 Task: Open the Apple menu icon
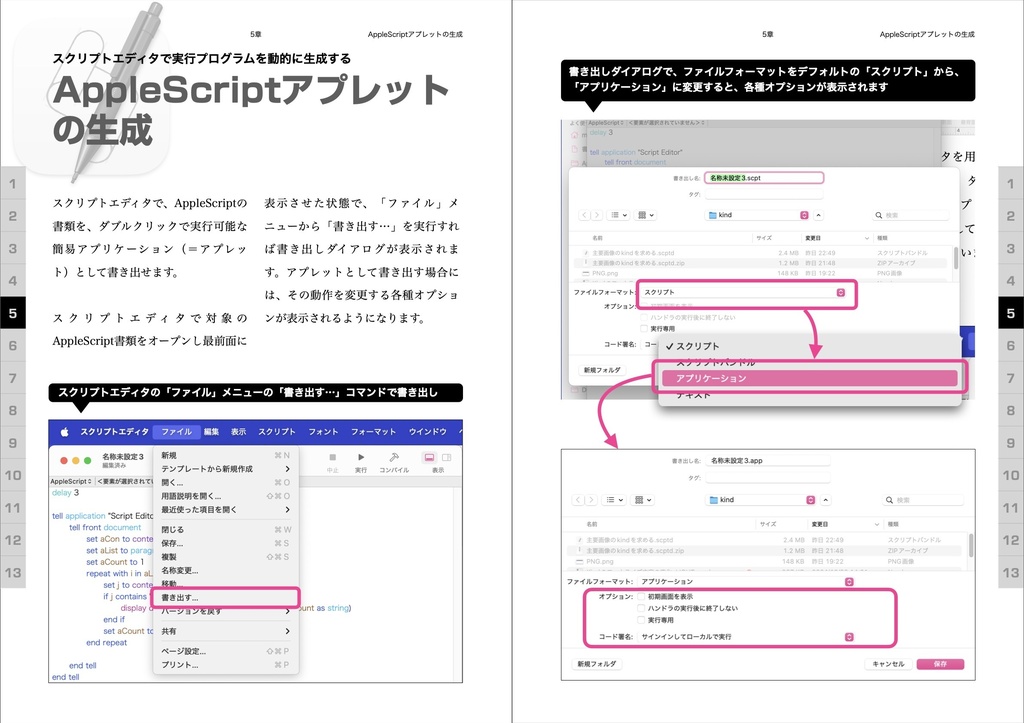click(x=63, y=431)
